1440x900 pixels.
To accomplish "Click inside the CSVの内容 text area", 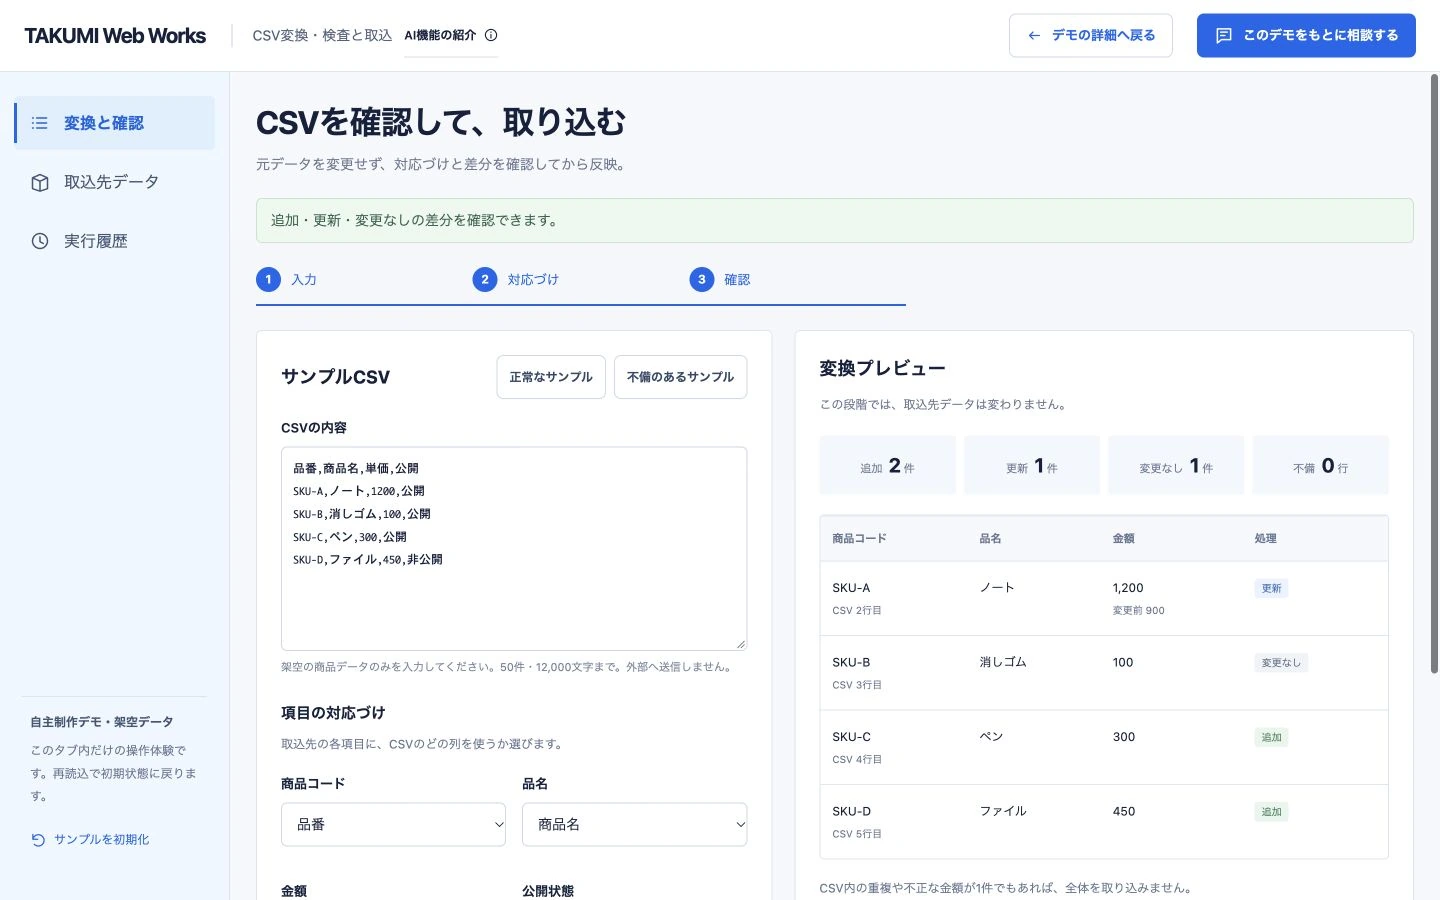I will click(514, 549).
